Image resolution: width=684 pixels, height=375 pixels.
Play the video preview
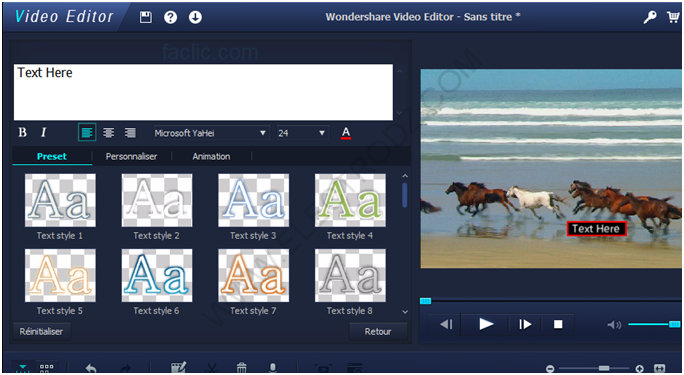486,324
